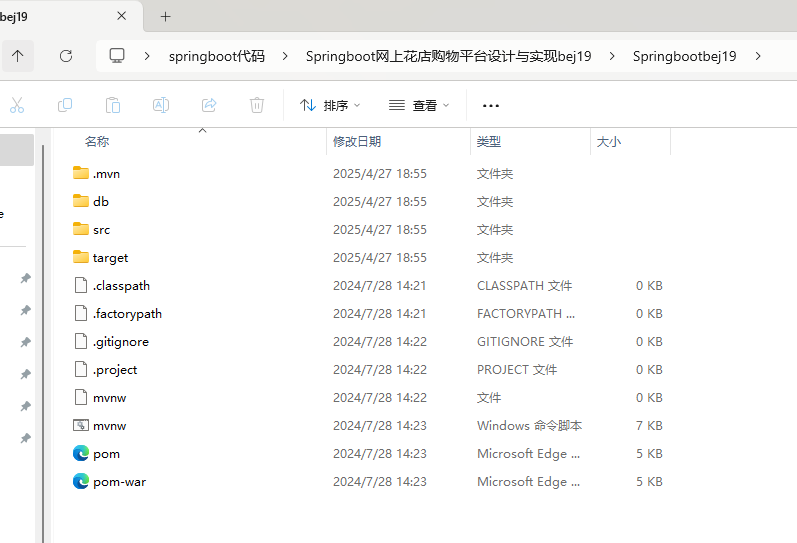Expand chevron after Springbootbej19 breadcrumb
This screenshot has width=797, height=543.
point(758,56)
